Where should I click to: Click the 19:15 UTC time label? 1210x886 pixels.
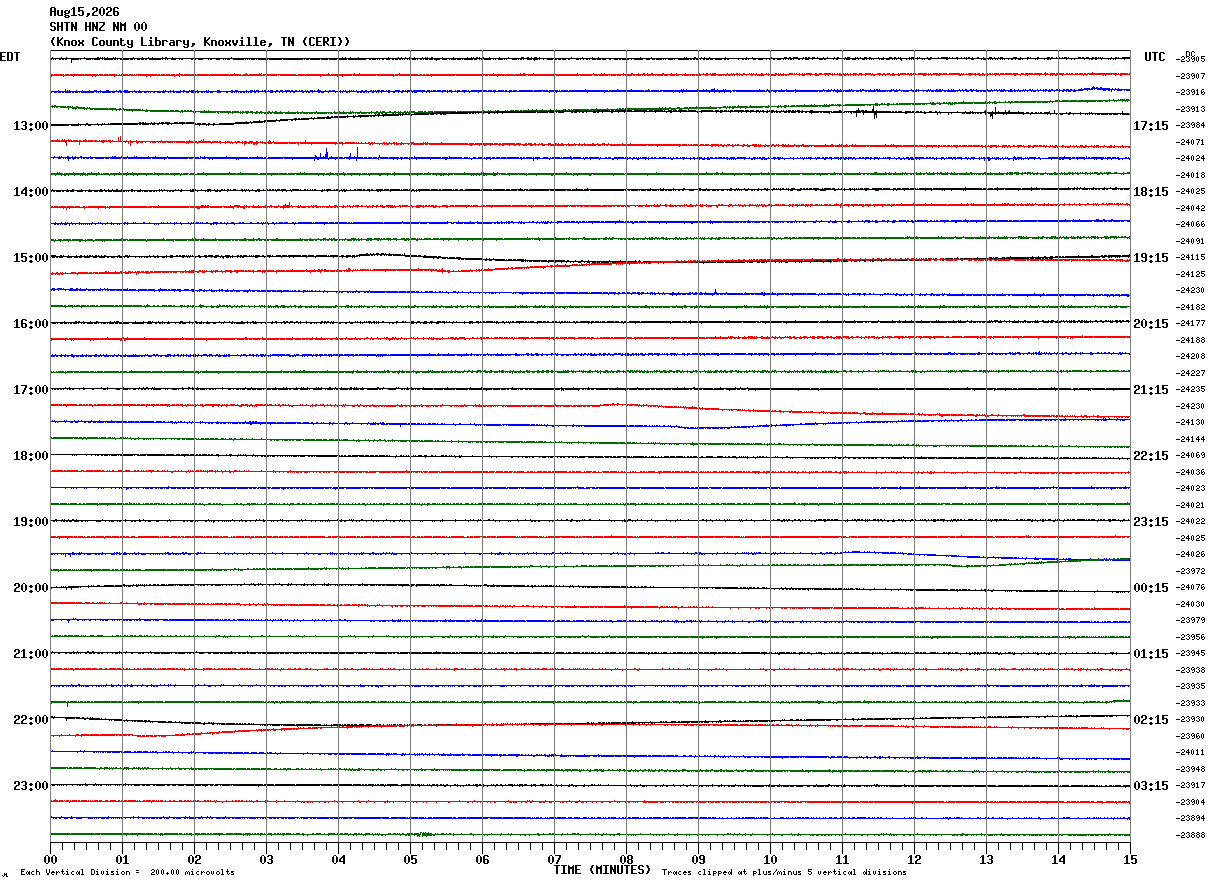click(1151, 258)
